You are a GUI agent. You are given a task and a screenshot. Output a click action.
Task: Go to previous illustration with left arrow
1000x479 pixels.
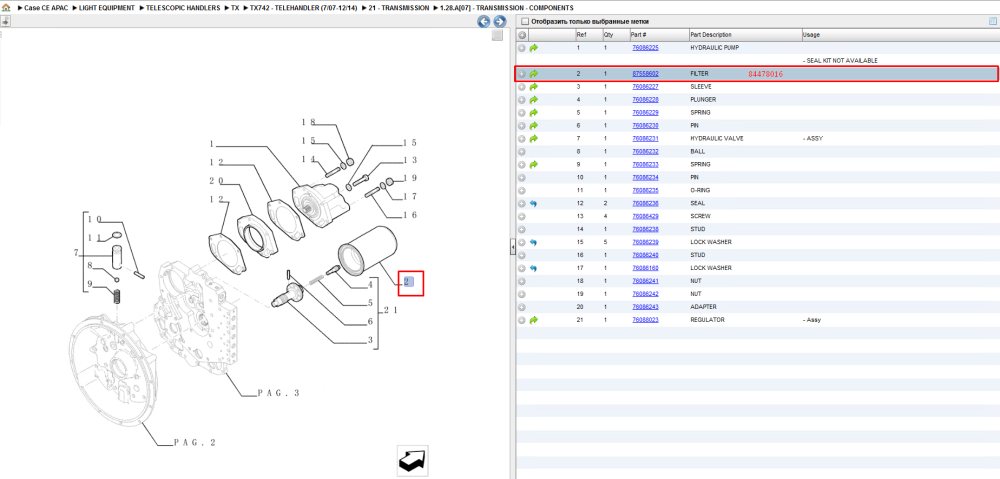click(484, 22)
